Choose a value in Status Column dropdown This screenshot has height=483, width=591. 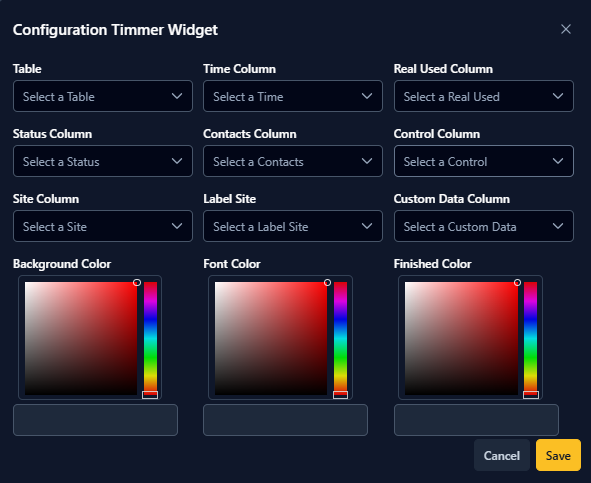[x=103, y=161]
